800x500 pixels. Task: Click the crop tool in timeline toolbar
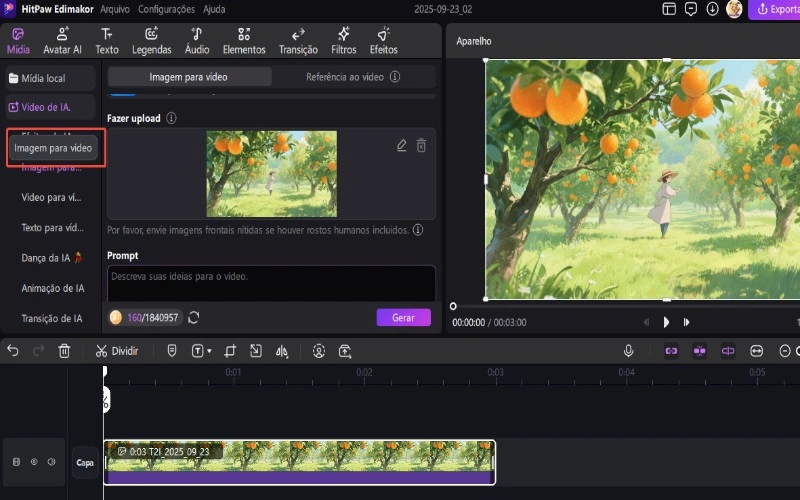(230, 351)
